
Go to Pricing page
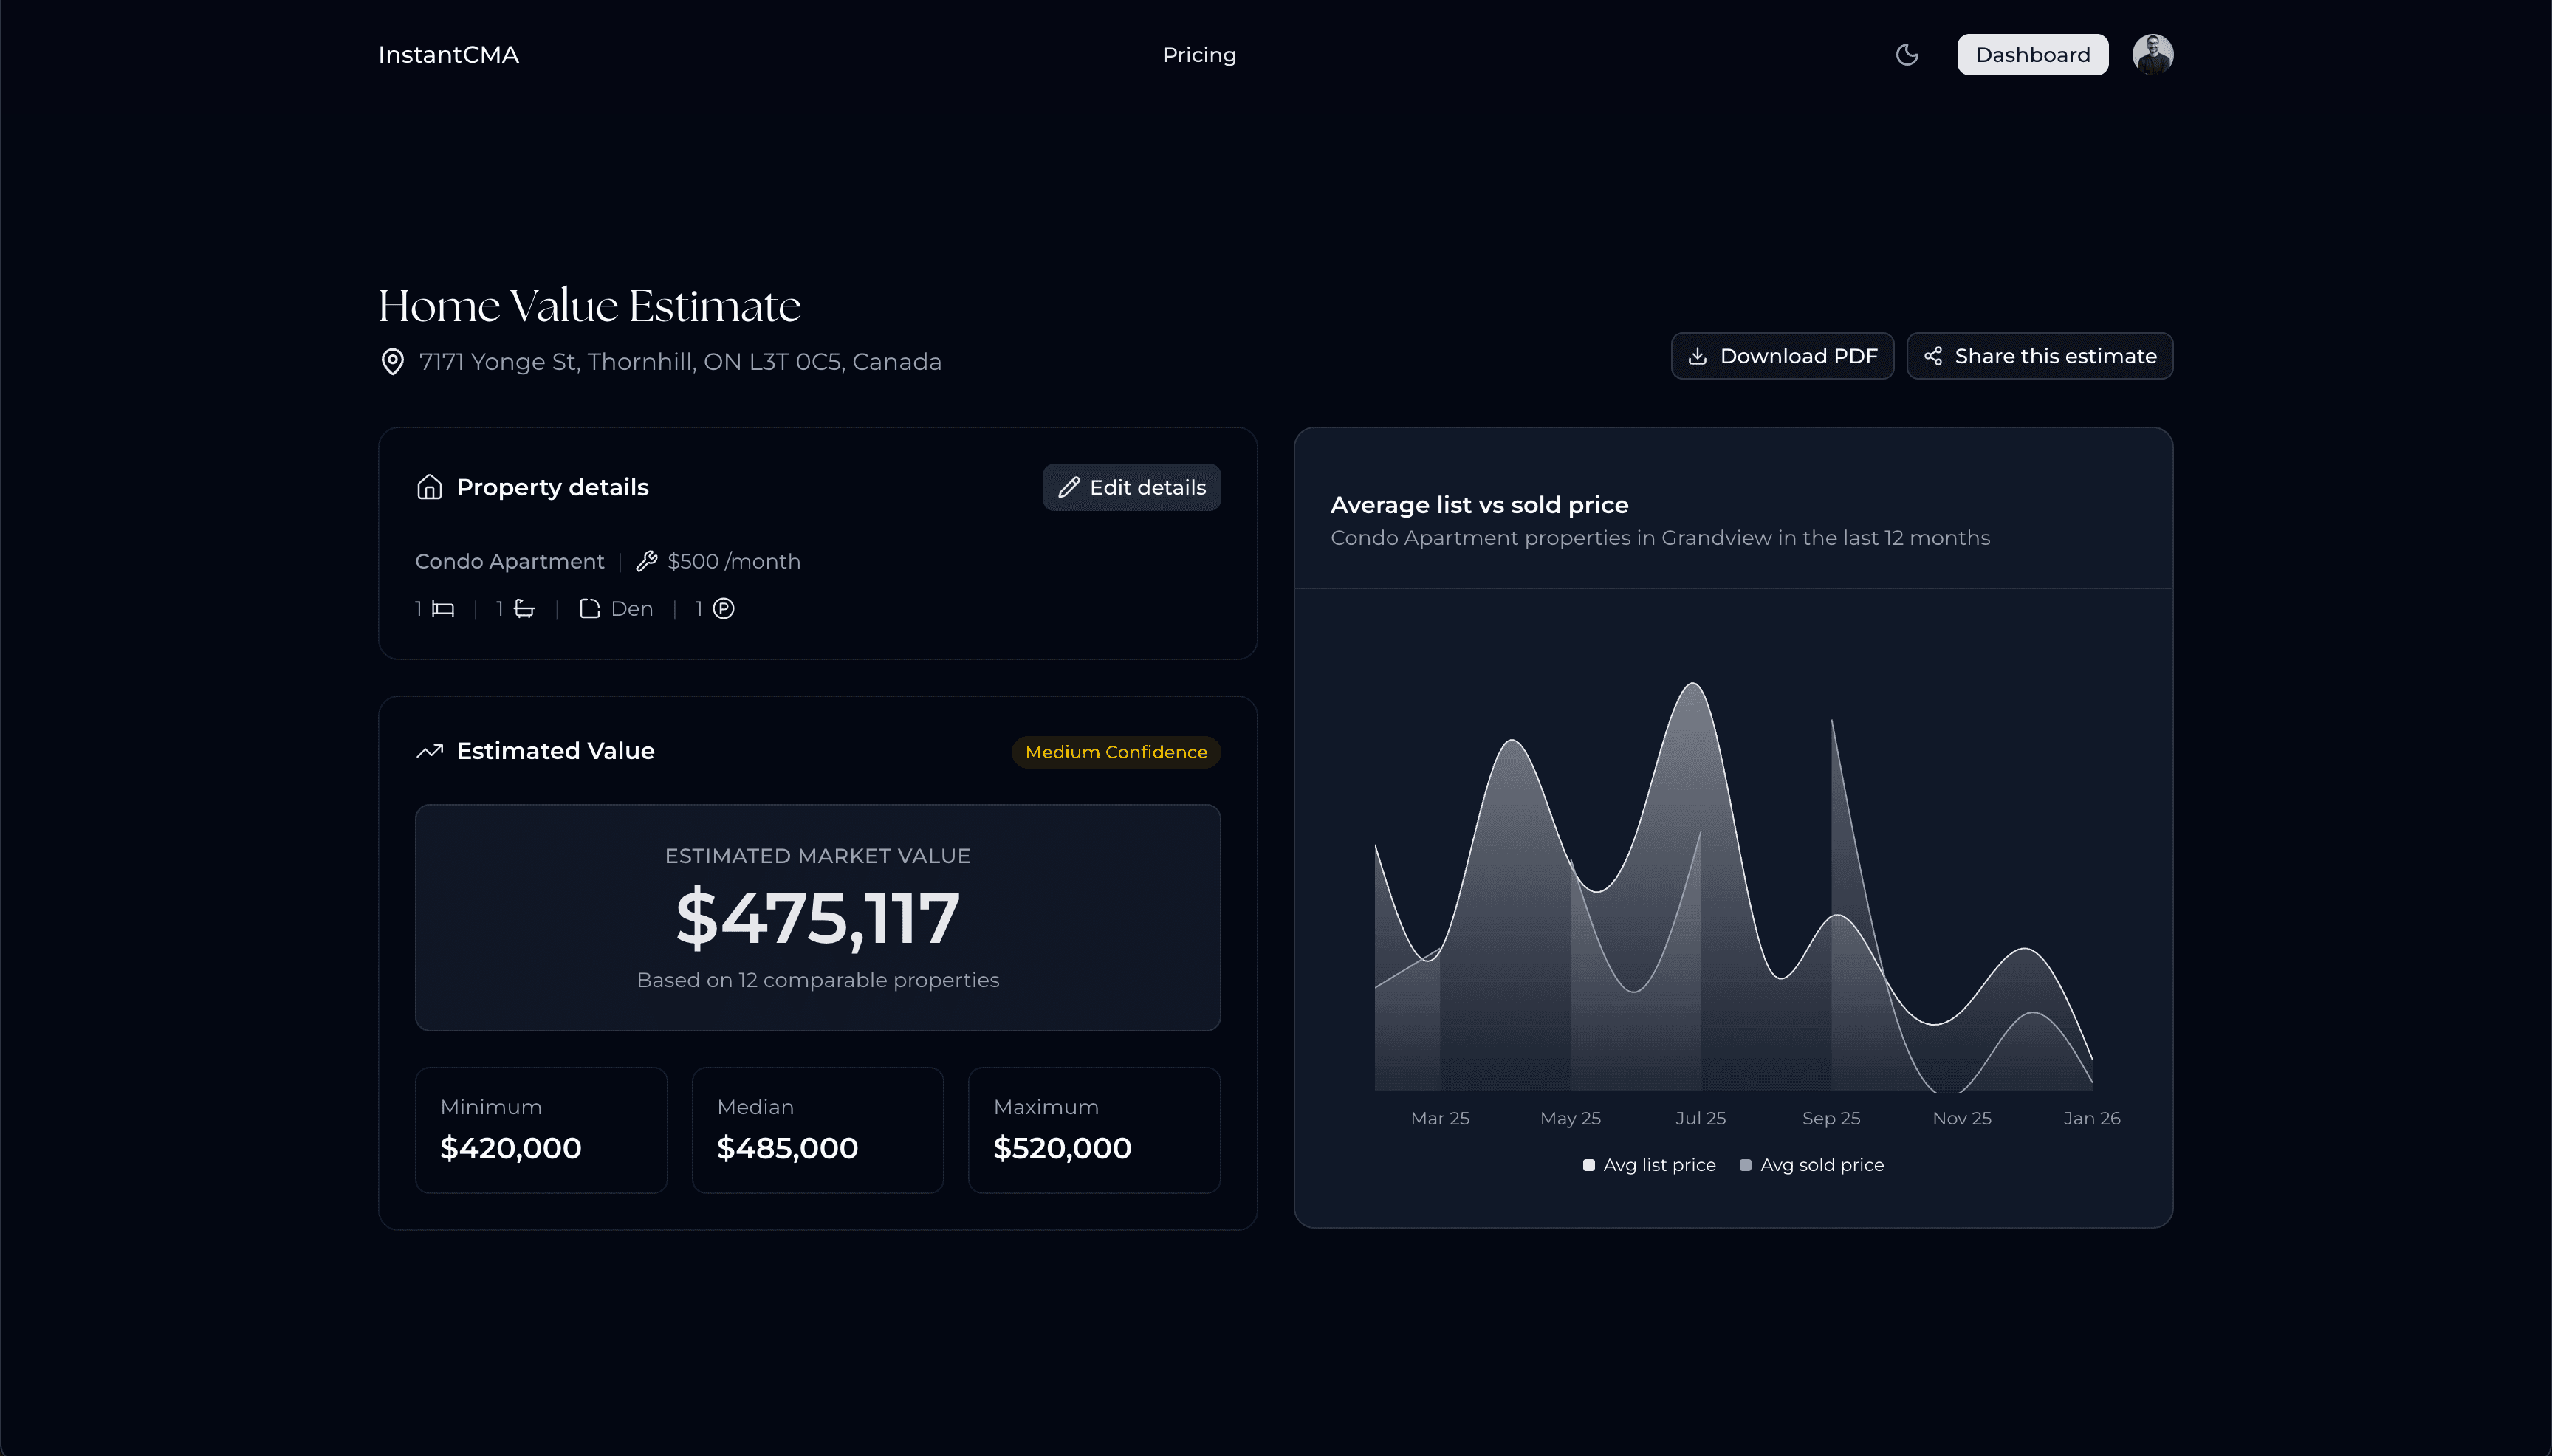point(1199,55)
